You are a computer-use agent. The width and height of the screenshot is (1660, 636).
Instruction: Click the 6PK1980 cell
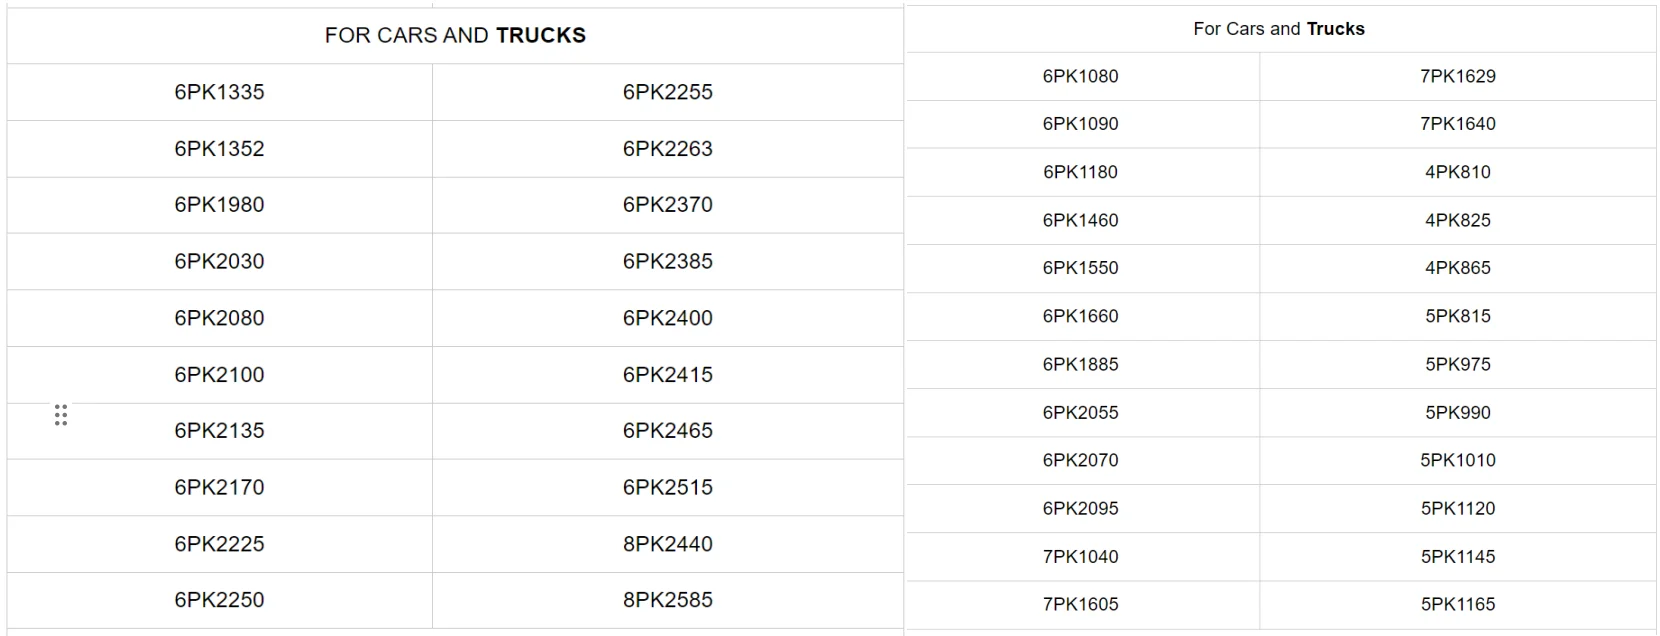(220, 205)
